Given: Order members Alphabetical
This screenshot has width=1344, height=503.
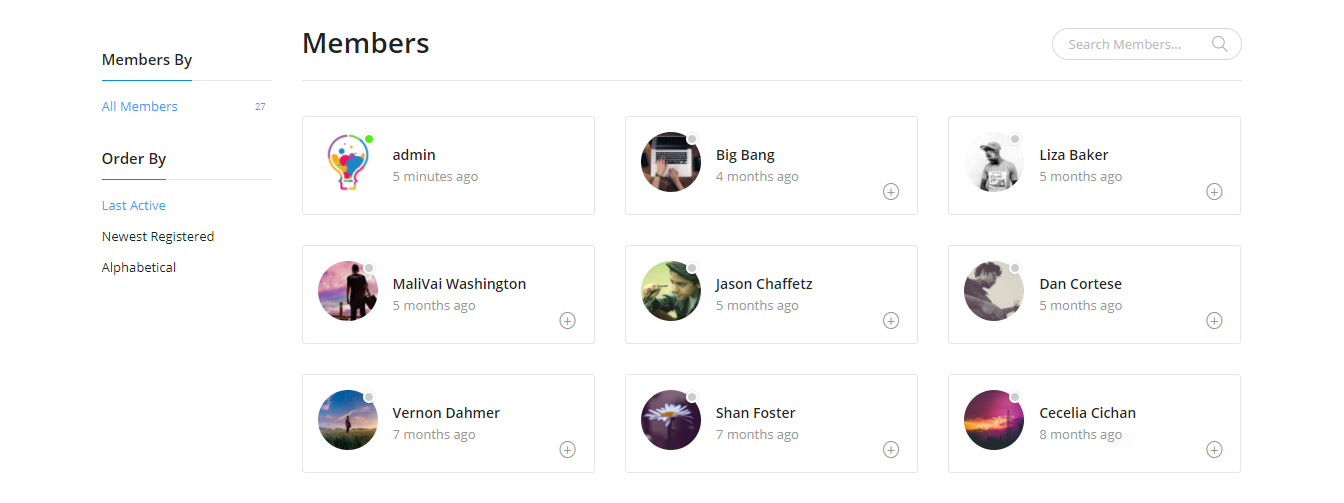Looking at the screenshot, I should tap(139, 267).
